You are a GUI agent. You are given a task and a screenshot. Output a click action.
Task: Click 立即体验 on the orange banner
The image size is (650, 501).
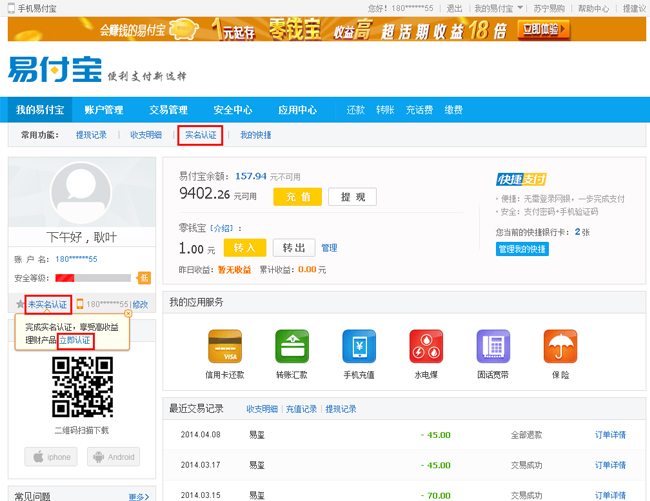click(543, 29)
